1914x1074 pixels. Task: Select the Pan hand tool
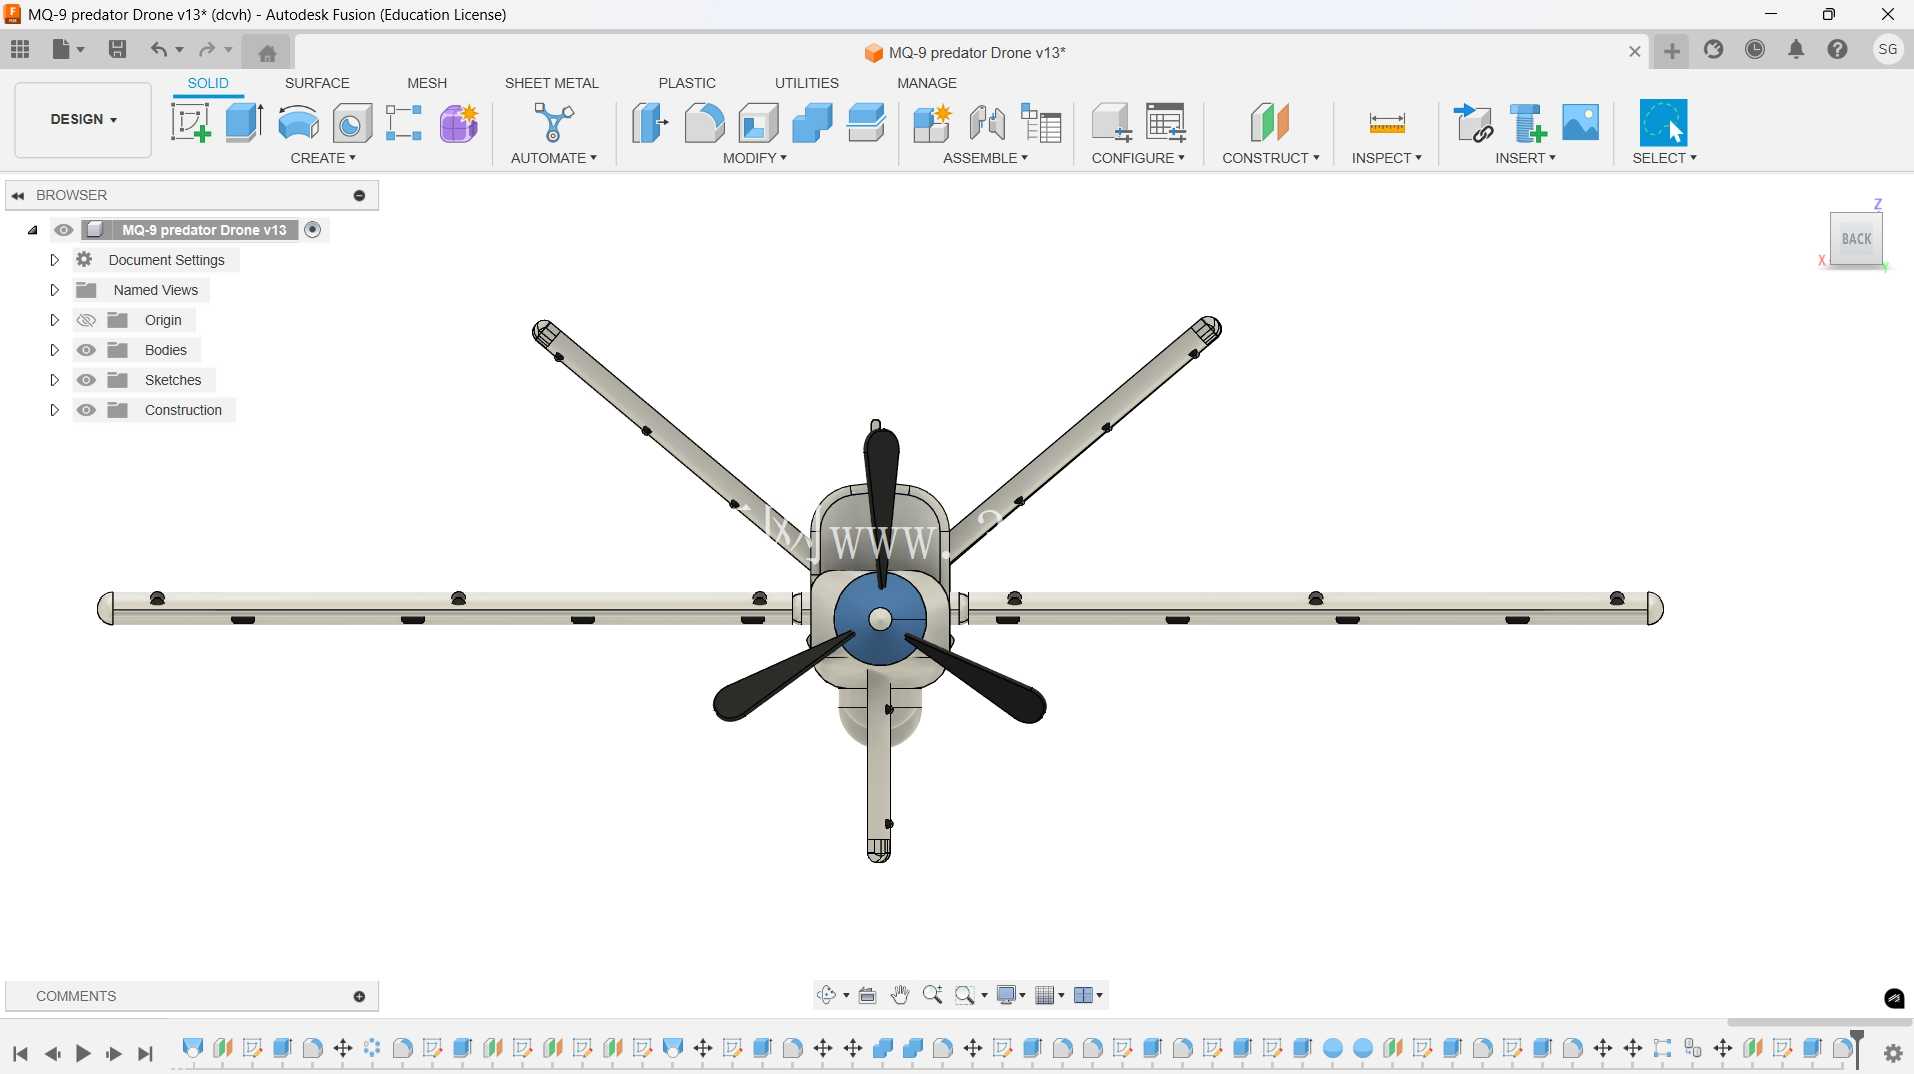tap(900, 995)
